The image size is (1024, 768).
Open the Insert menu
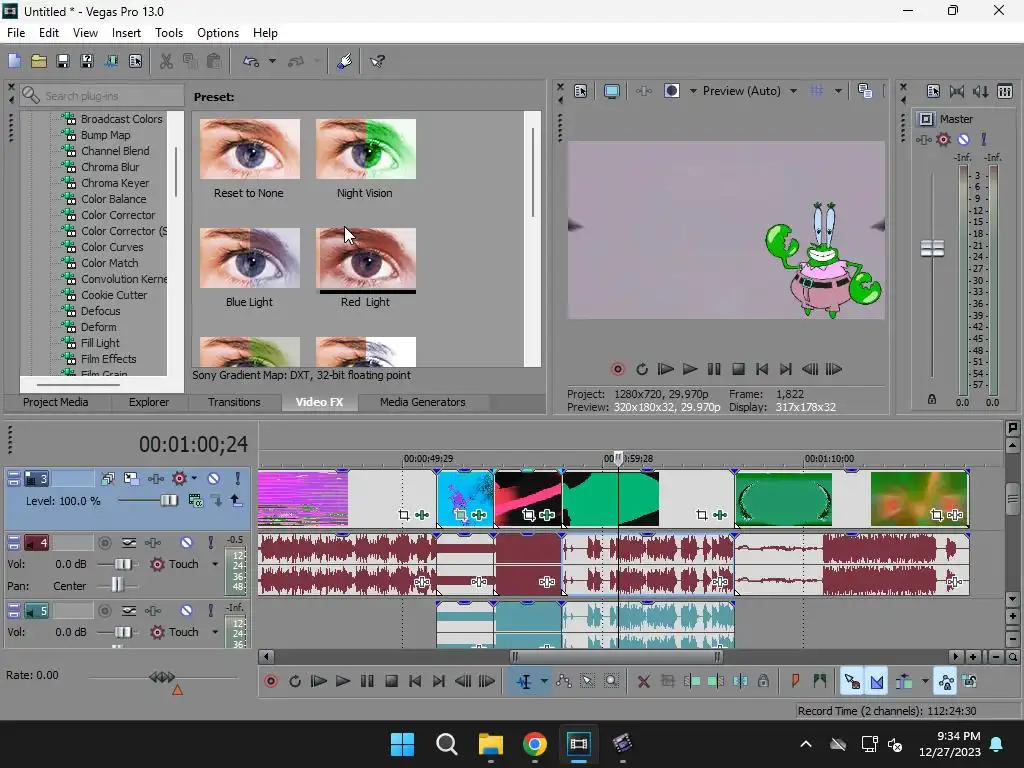pyautogui.click(x=126, y=33)
